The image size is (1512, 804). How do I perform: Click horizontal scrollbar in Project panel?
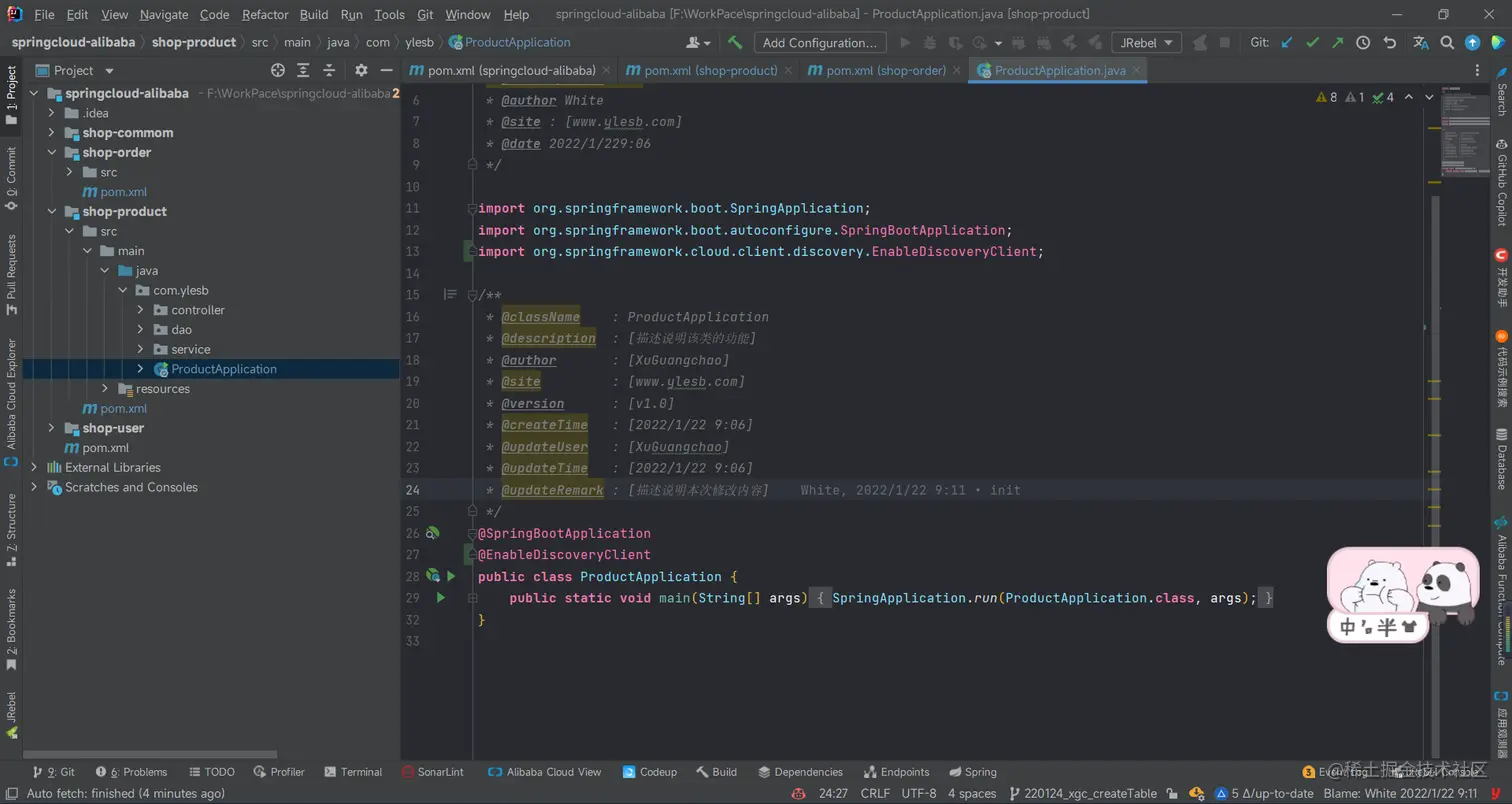pos(152,755)
